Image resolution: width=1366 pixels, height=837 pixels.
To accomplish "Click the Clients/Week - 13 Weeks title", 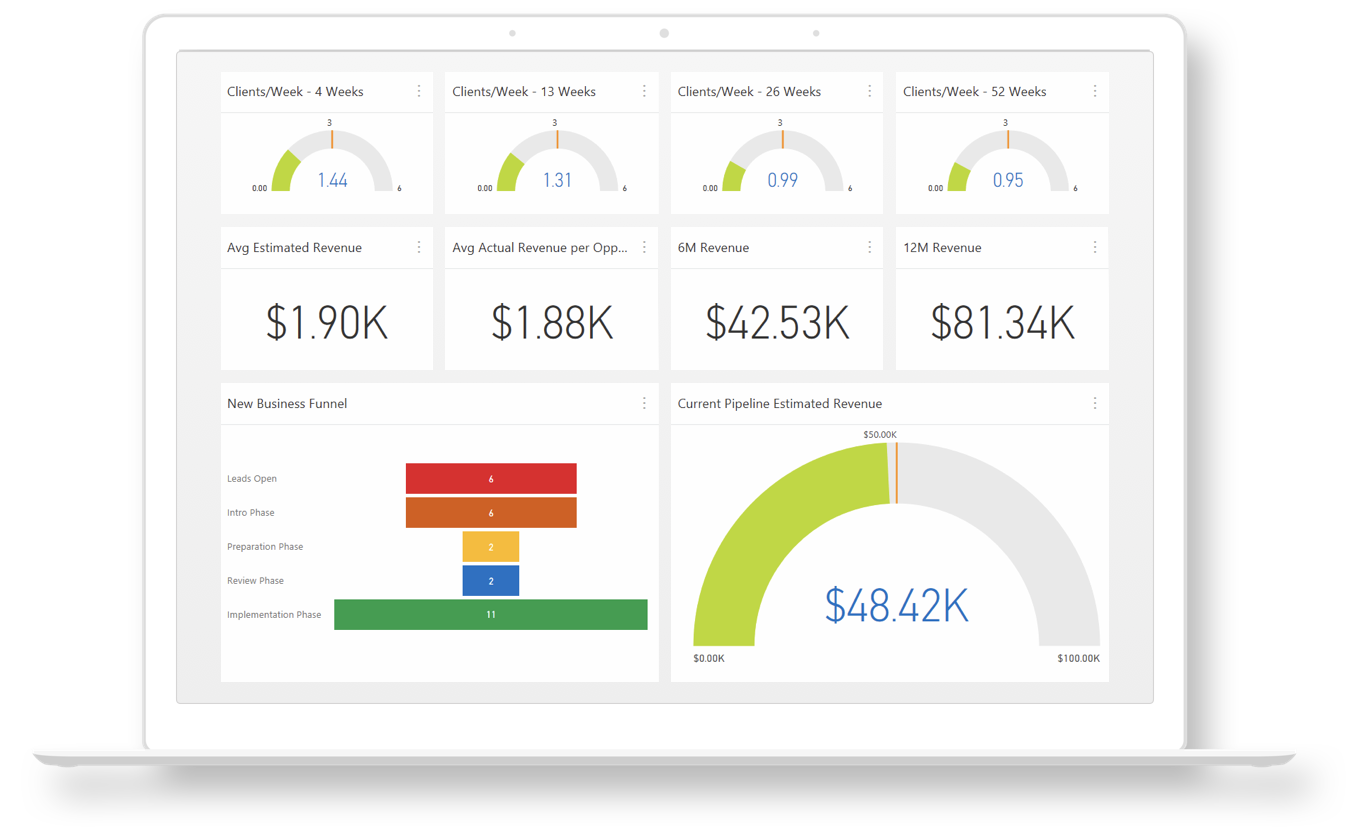I will coord(524,92).
